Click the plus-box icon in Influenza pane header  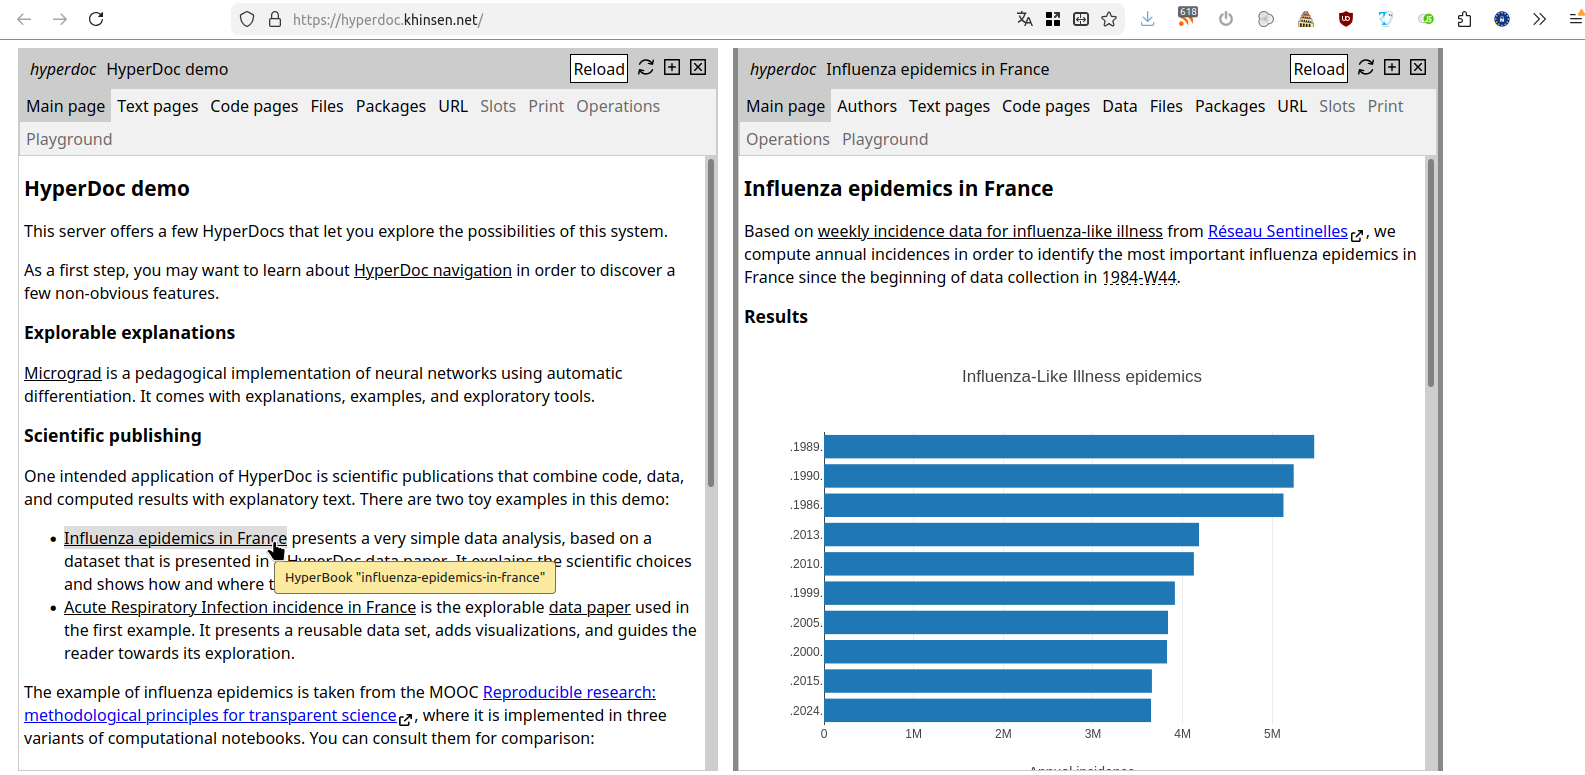coord(1392,67)
